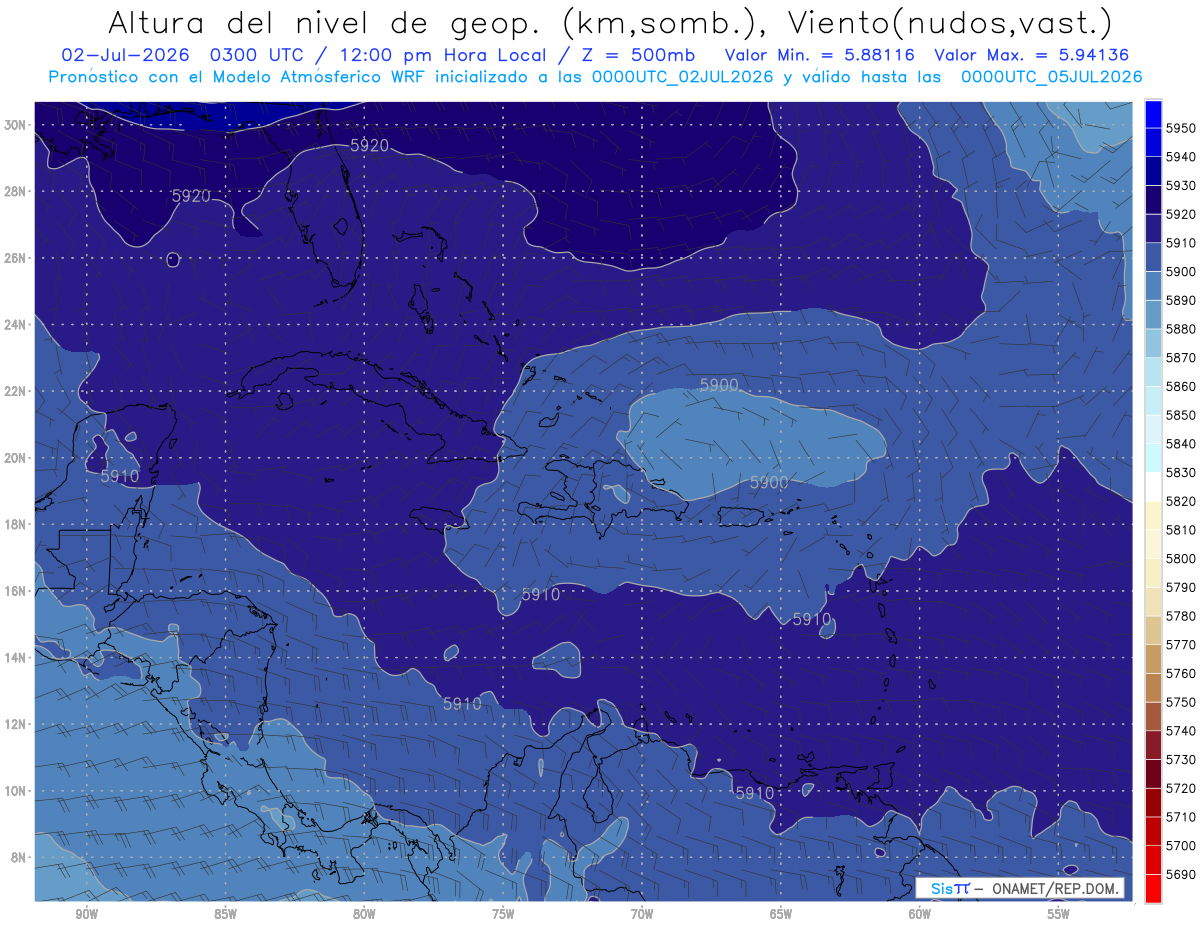Click the '60W' longitude axis label
The height and width of the screenshot is (927, 1200).
[x=920, y=913]
